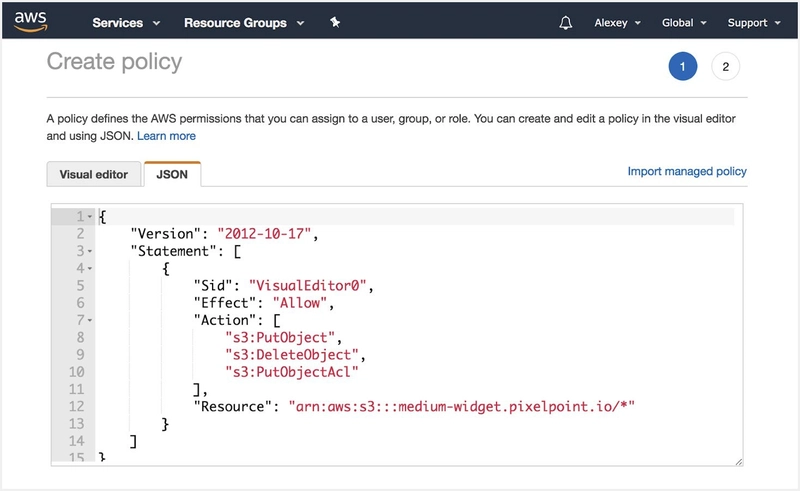Go to step 2 indicator

pos(725,67)
